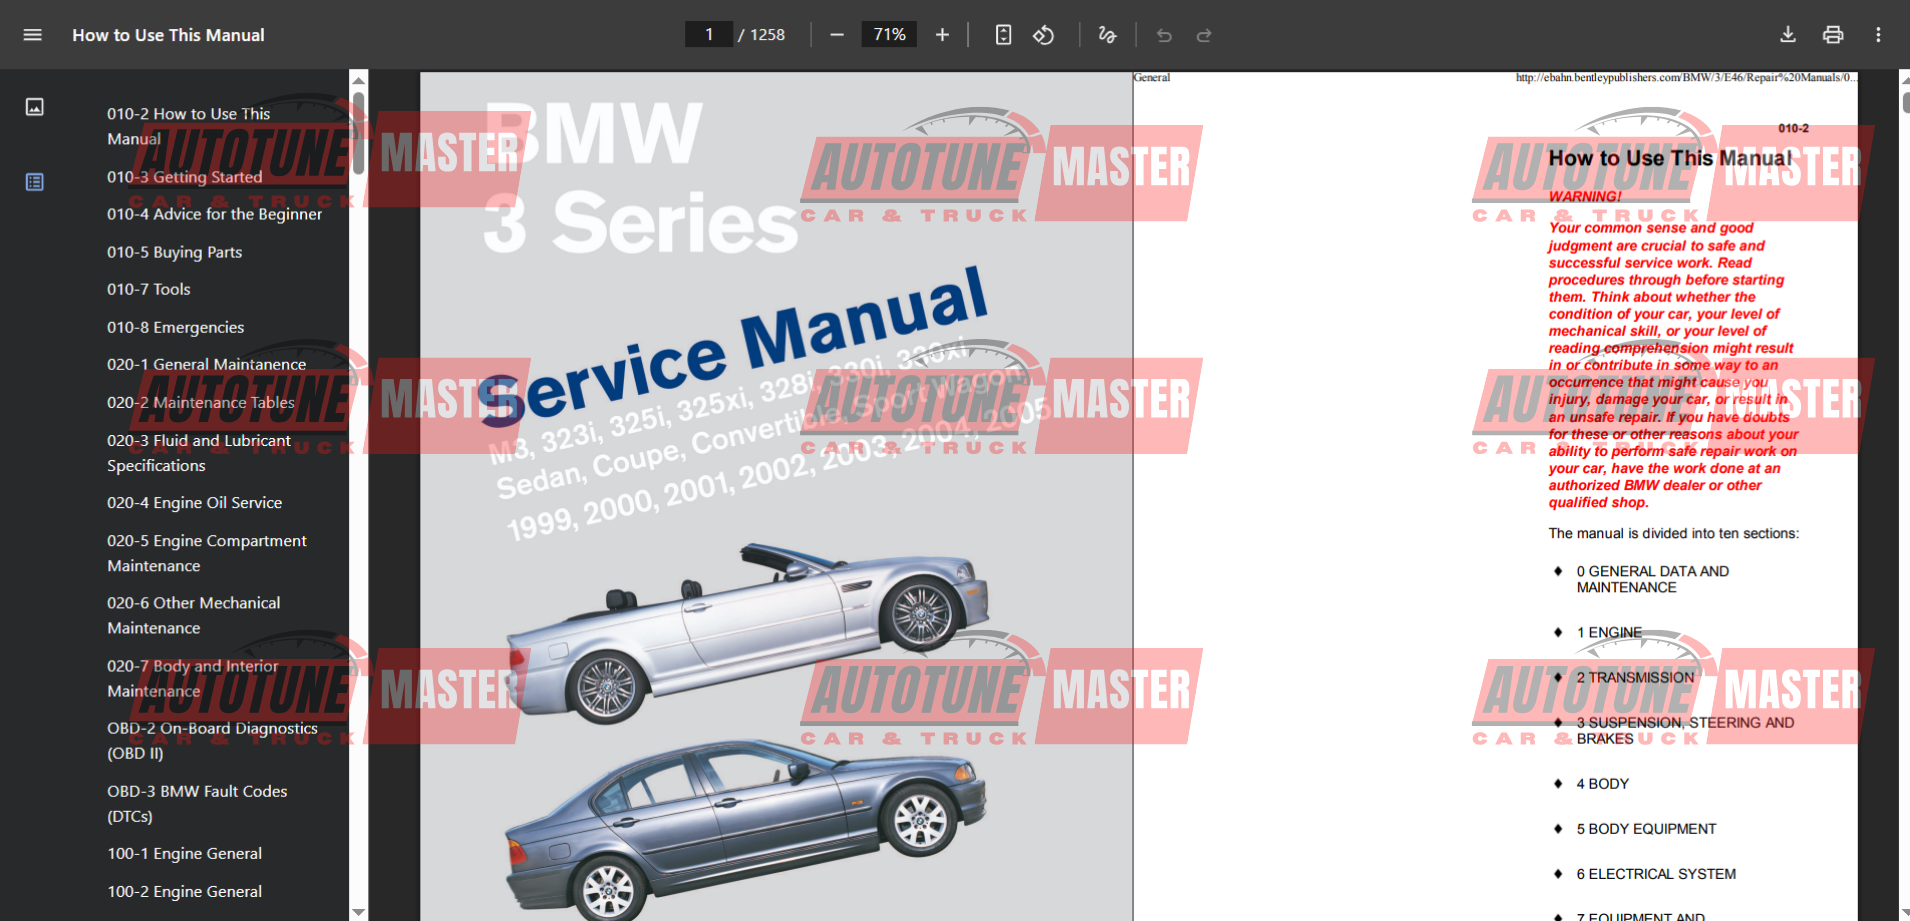The width and height of the screenshot is (1910, 921).
Task: Click the zoom in plus button
Action: [x=942, y=35]
